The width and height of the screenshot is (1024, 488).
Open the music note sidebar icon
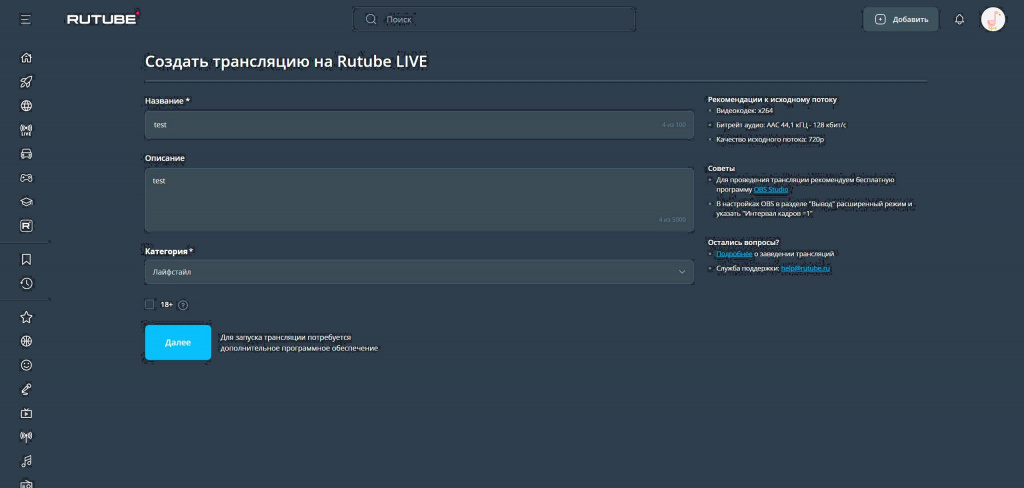tap(26, 461)
